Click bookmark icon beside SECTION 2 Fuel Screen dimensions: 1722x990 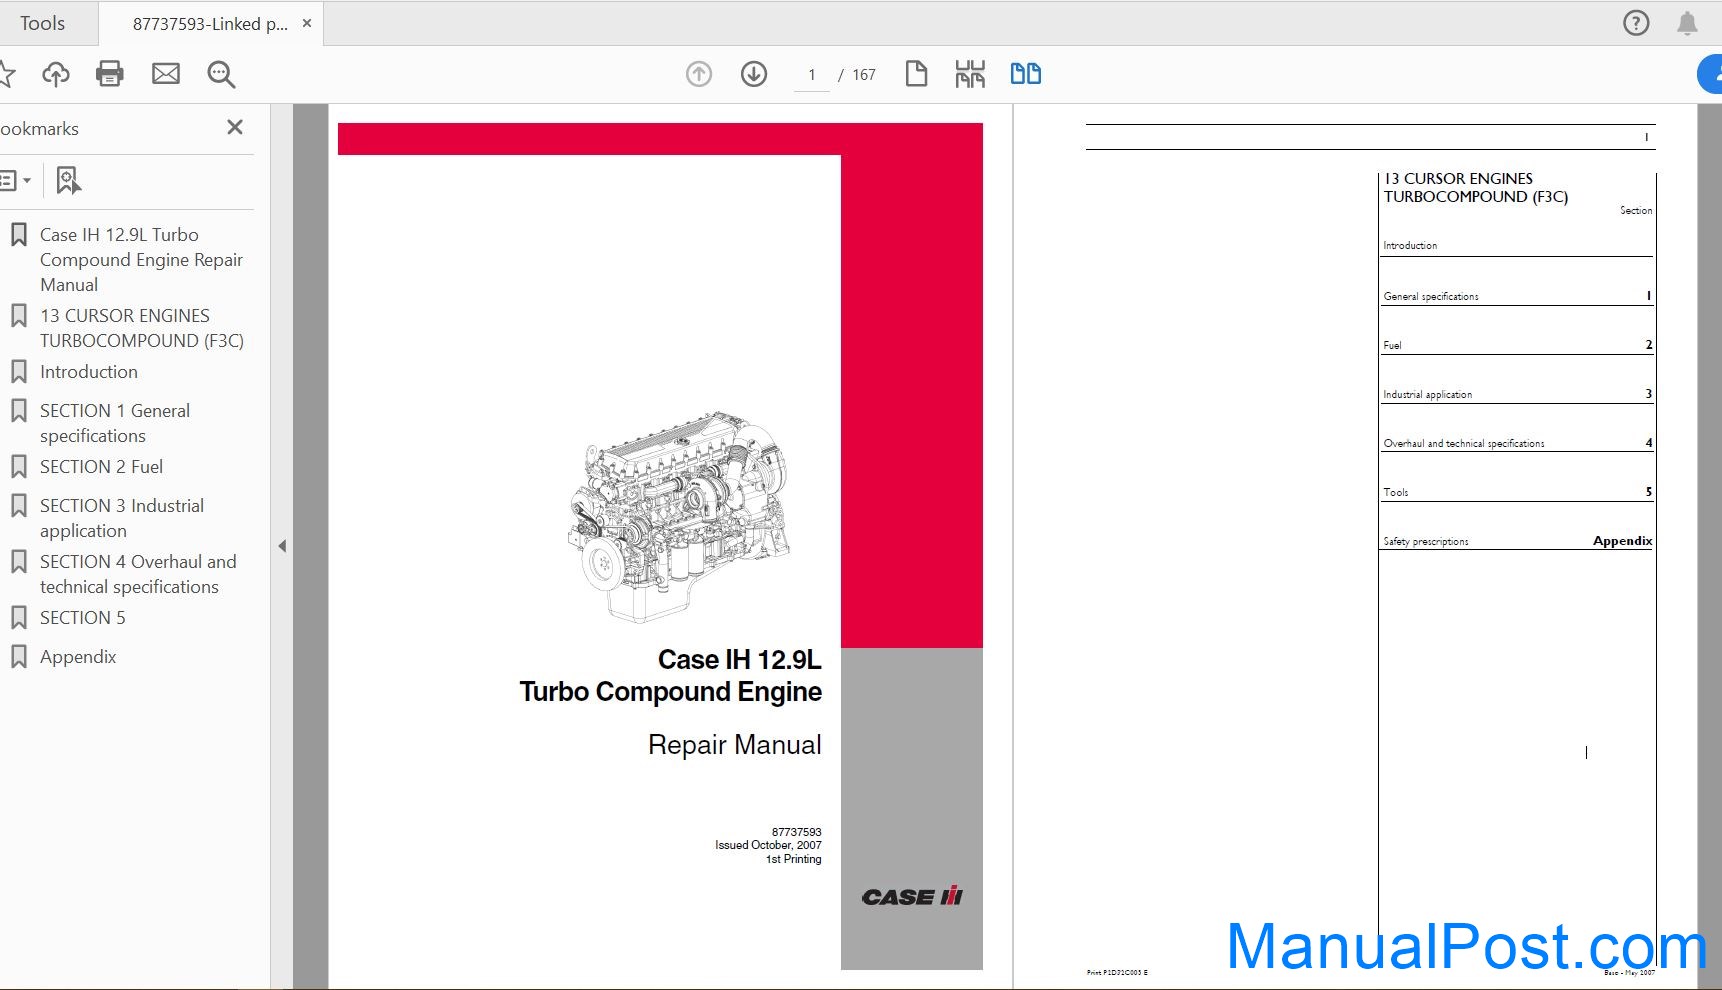[19, 467]
